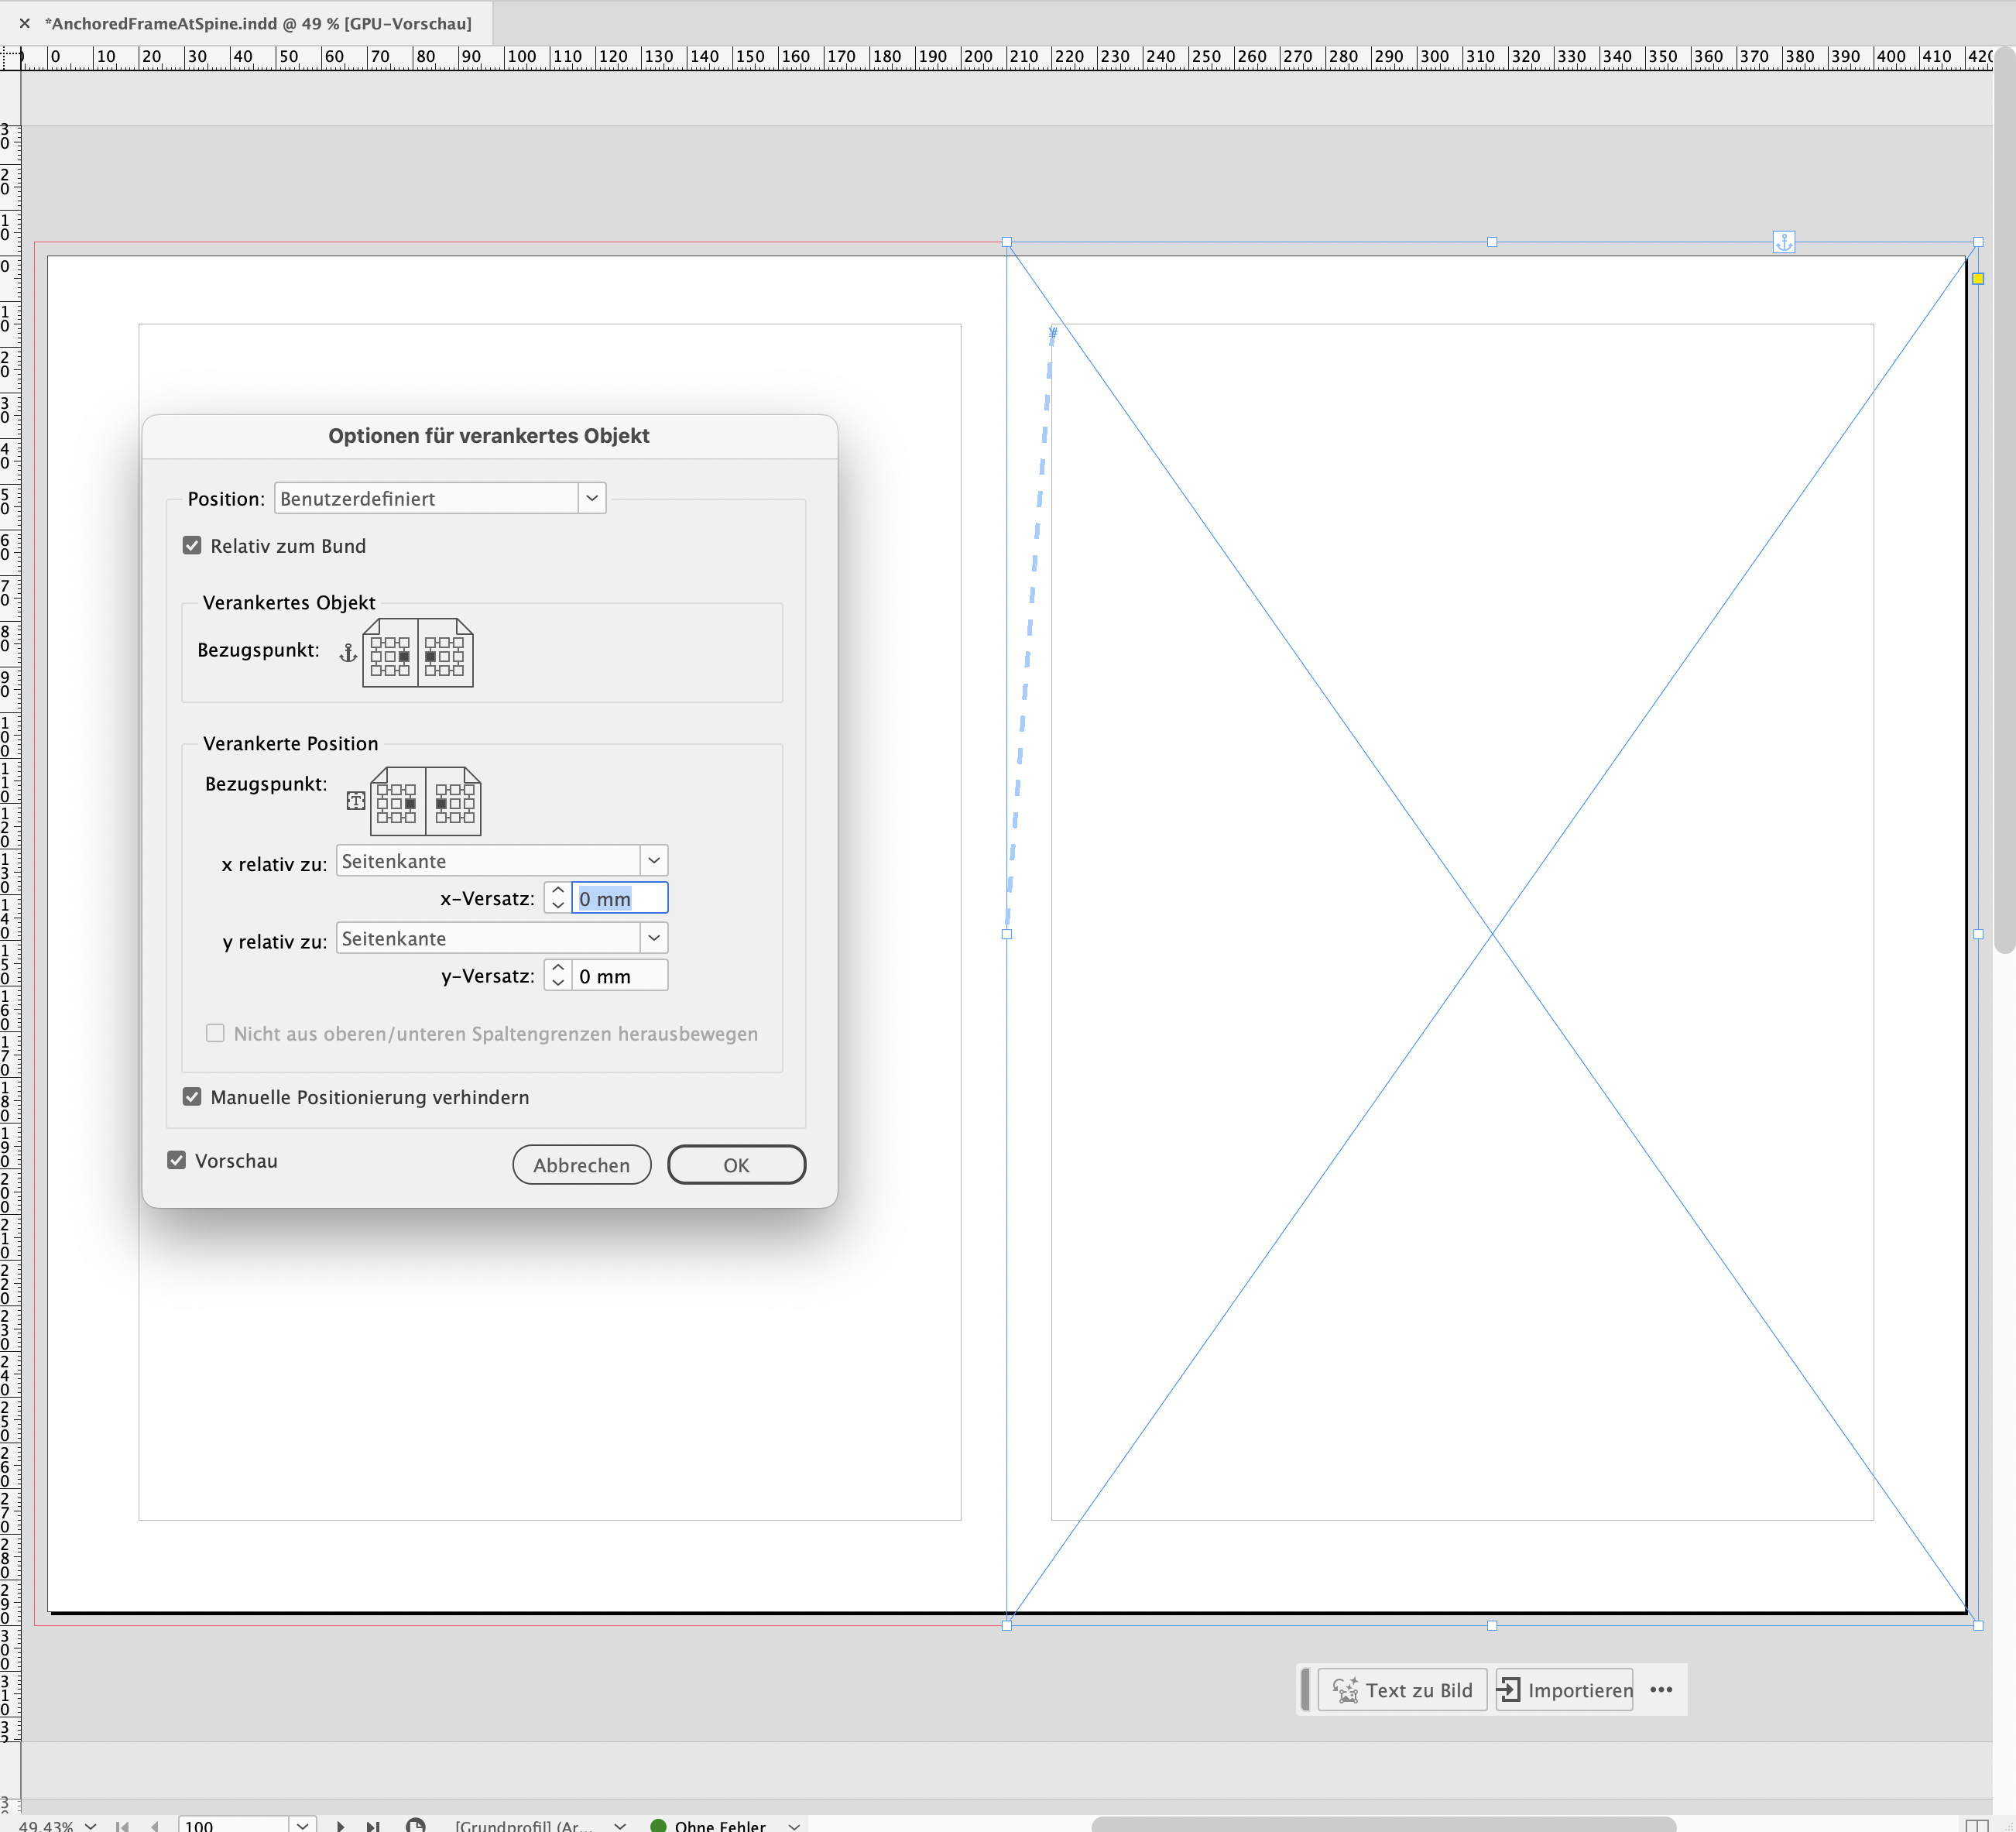Image resolution: width=2016 pixels, height=1832 pixels.
Task: Disable Relativ zum Bund
Action: (192, 545)
